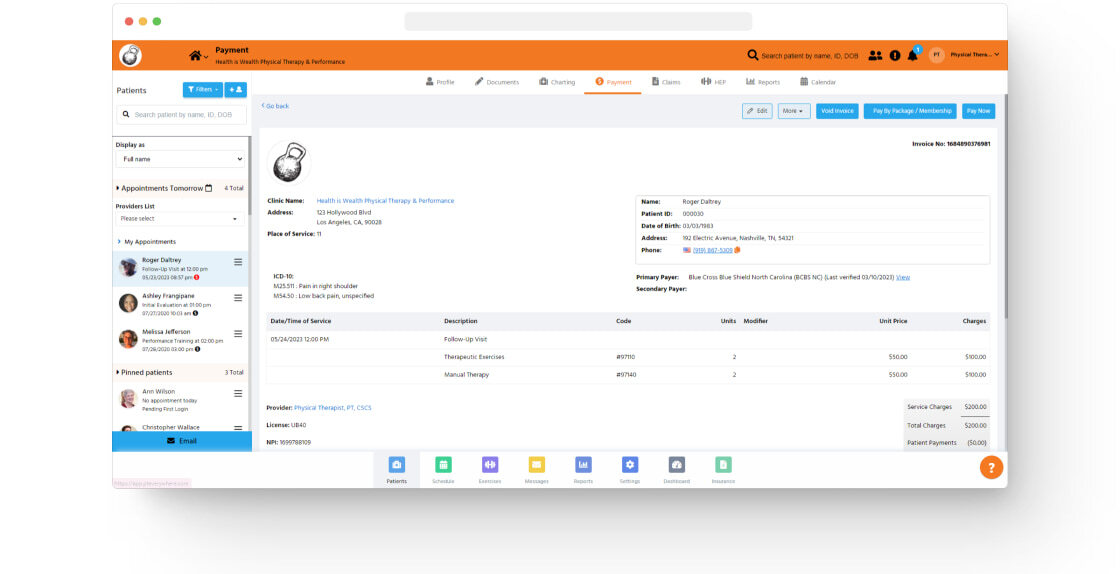This screenshot has width=1120, height=574.
Task: Open the Providers List dropdown
Action: (180, 218)
